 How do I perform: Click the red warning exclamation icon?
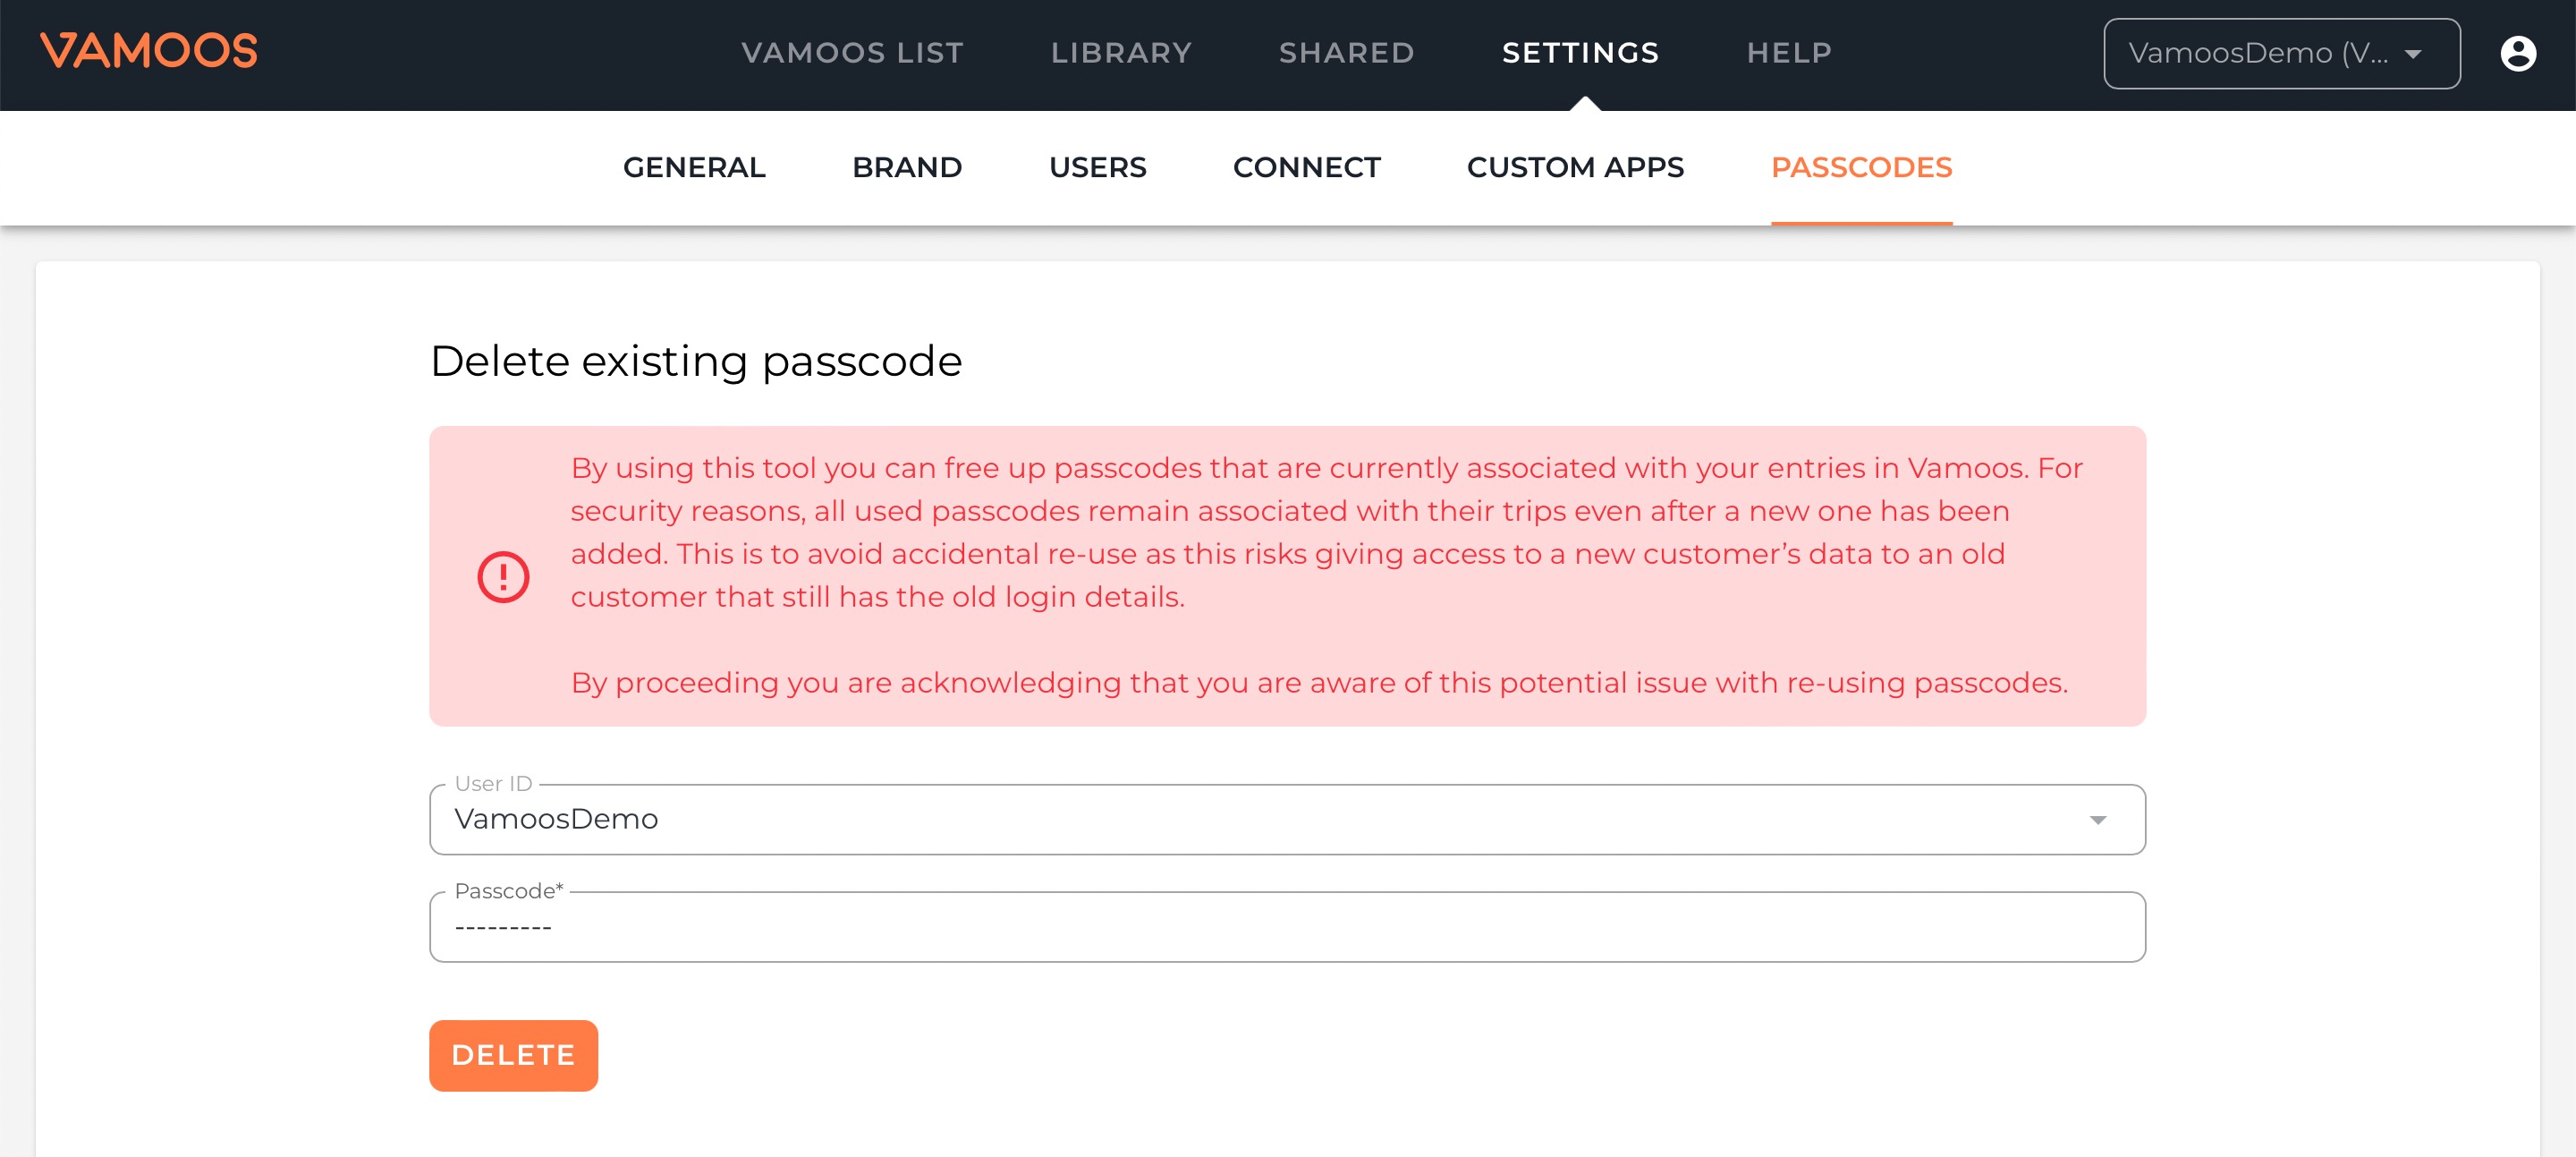click(503, 577)
